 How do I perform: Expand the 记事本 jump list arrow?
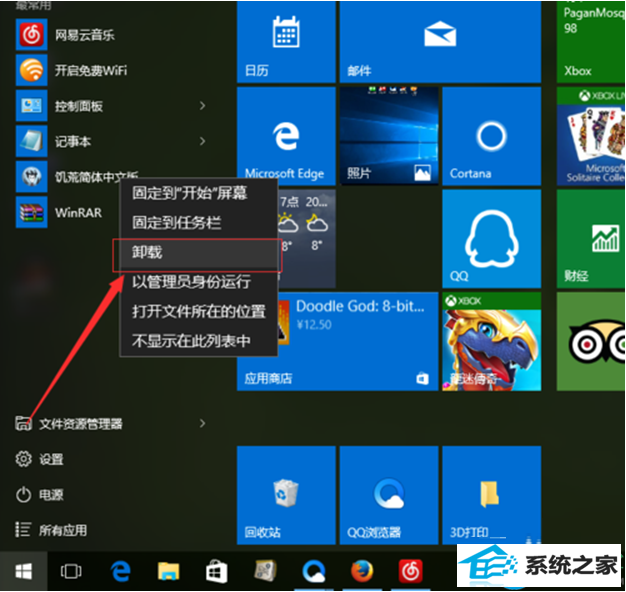click(x=202, y=141)
